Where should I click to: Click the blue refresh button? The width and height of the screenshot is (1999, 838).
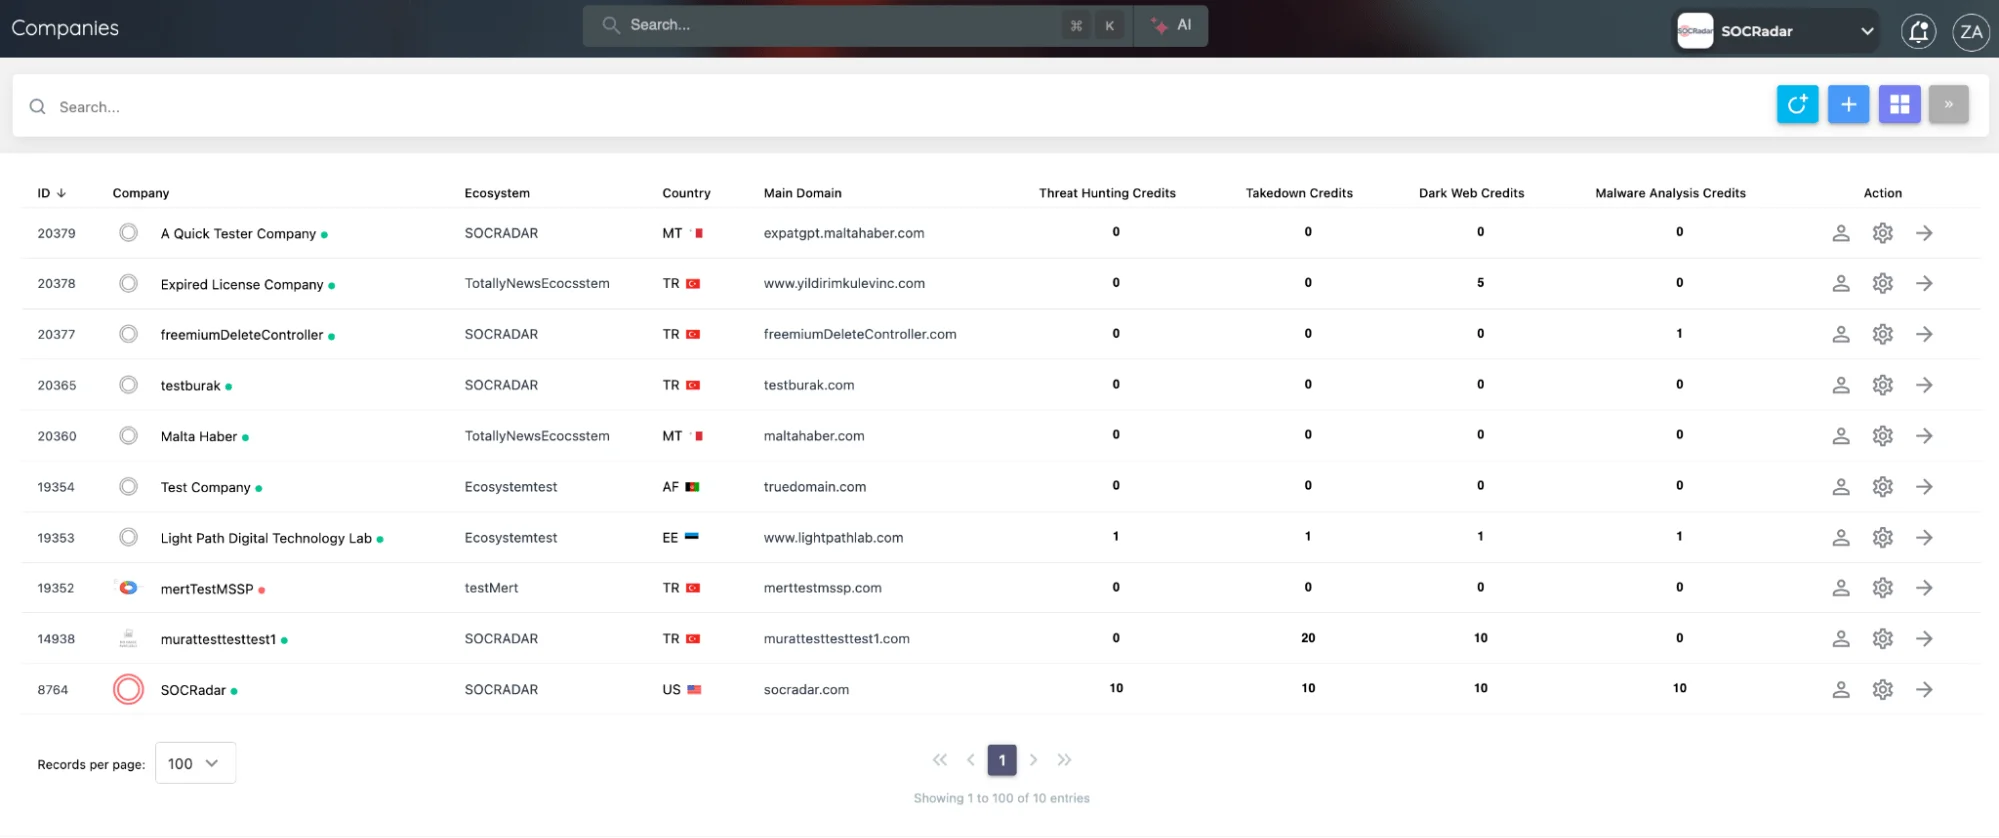tap(1797, 104)
